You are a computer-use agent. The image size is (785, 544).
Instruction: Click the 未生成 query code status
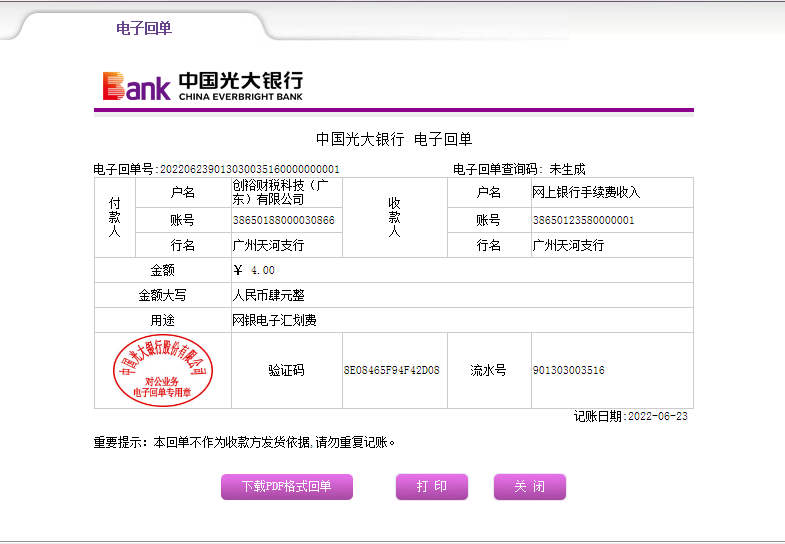567,170
